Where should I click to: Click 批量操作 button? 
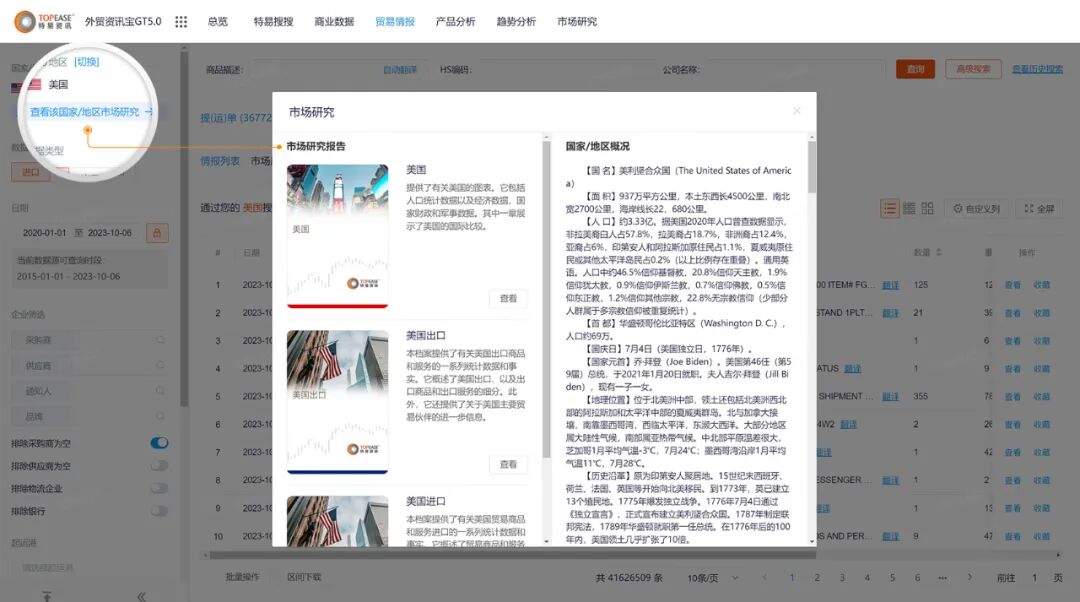click(242, 577)
